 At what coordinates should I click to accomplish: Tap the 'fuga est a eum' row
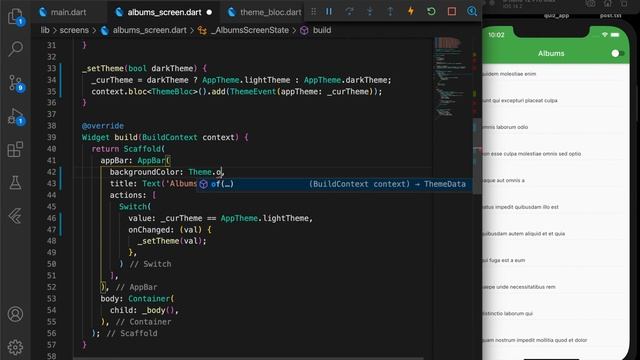(x=556, y=260)
